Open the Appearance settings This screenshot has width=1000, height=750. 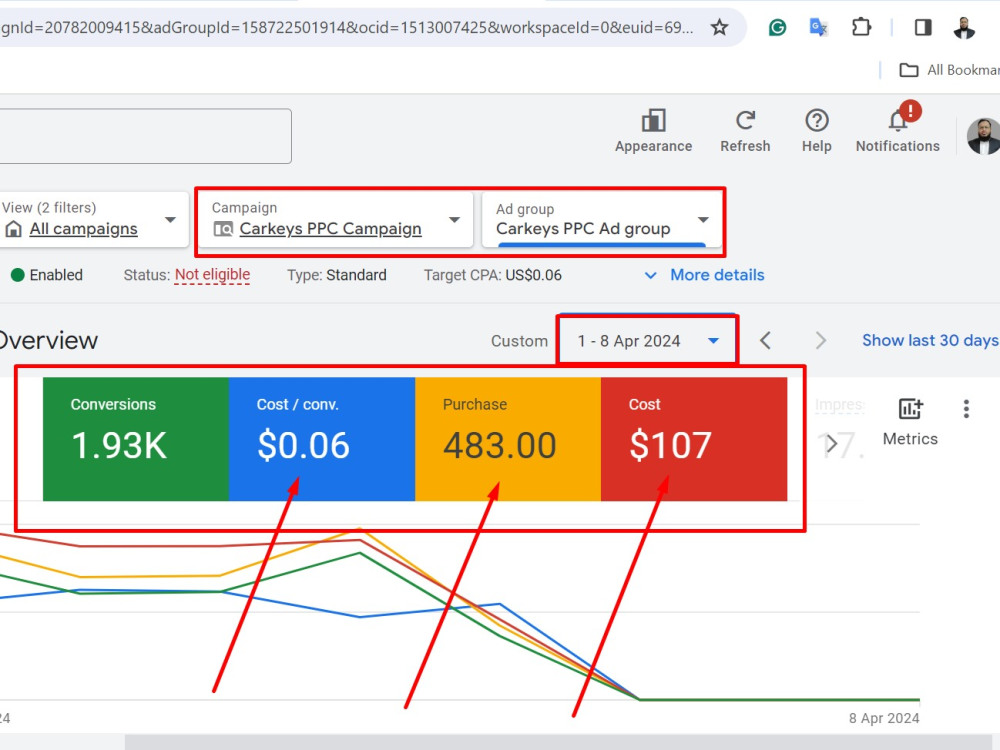tap(653, 131)
